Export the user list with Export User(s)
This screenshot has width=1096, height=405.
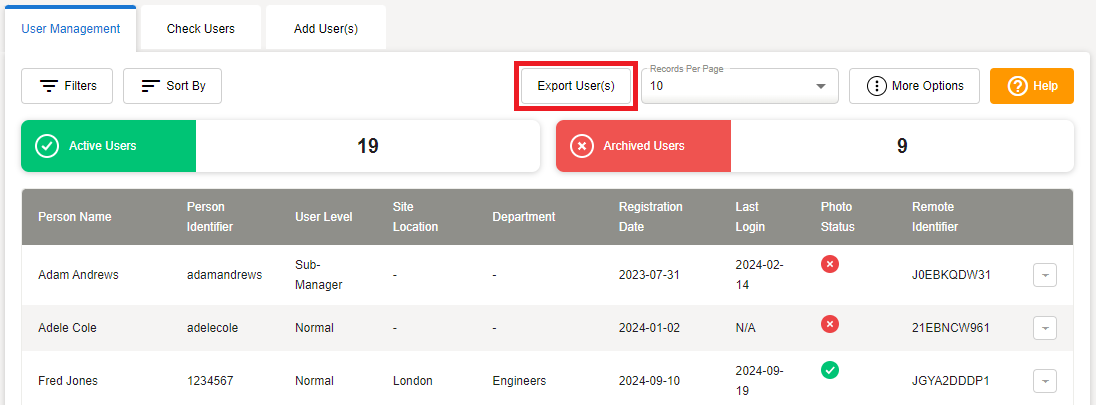(576, 86)
